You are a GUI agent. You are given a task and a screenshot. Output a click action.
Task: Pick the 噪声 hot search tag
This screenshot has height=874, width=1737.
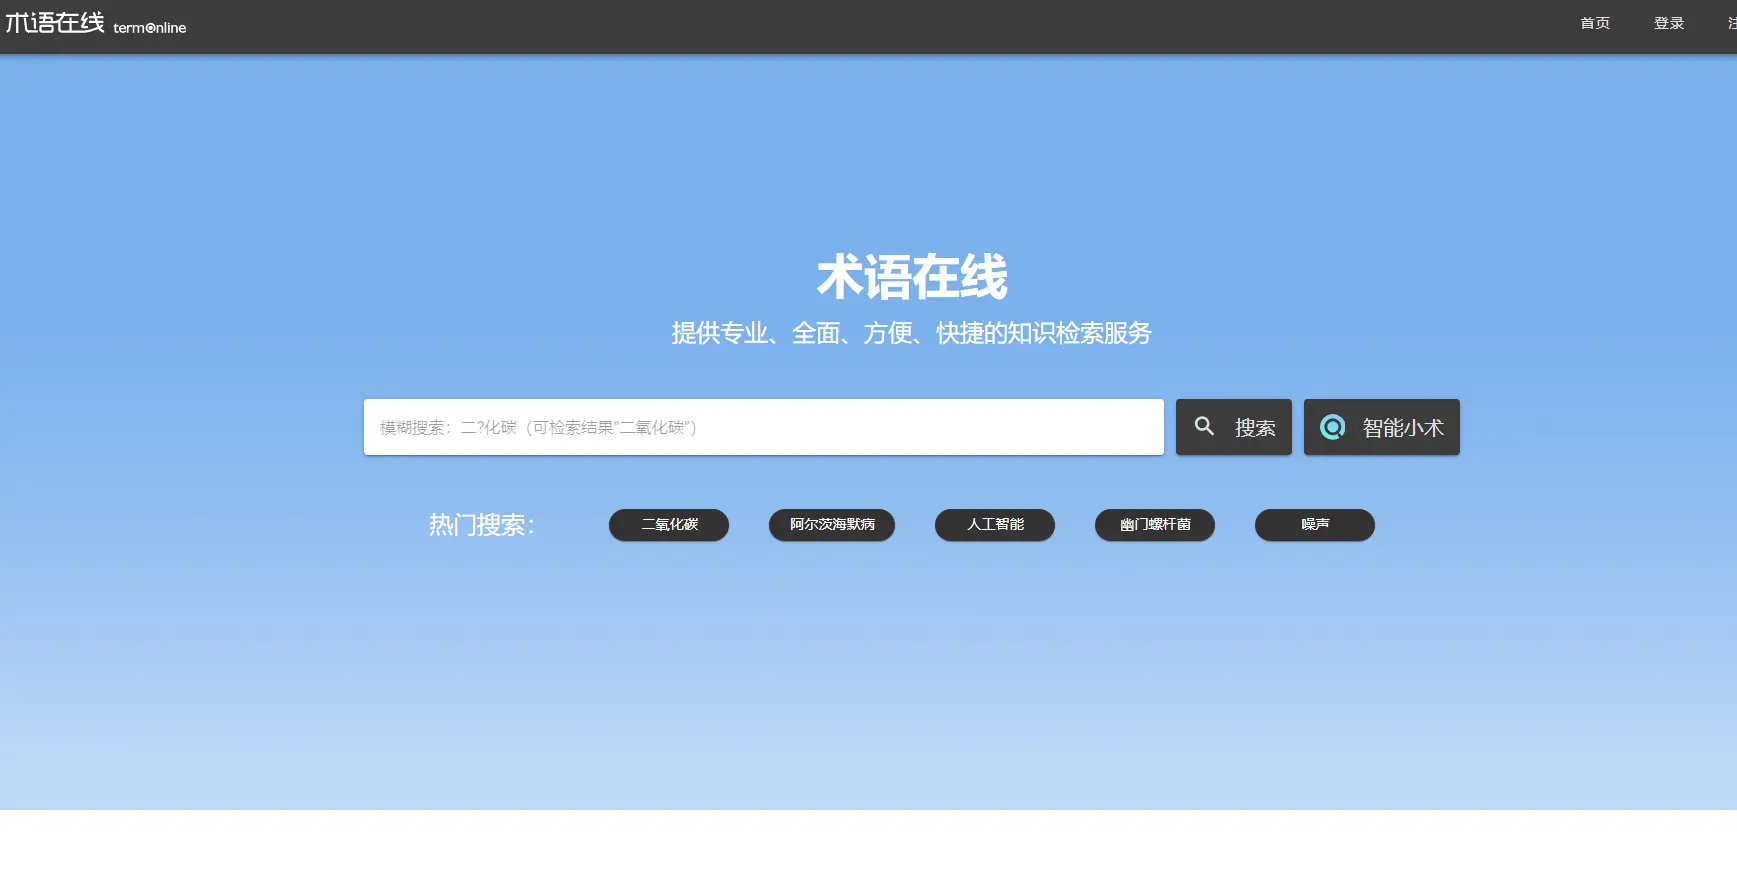(1314, 525)
